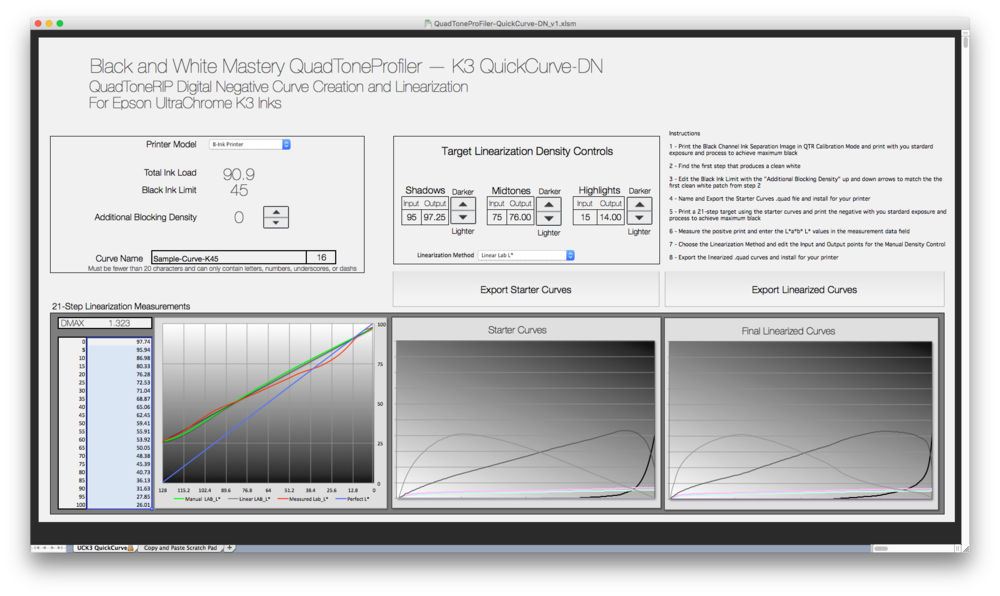Open the Printer Model dropdown
Viewport: 1000px width, 596px height.
click(x=249, y=145)
